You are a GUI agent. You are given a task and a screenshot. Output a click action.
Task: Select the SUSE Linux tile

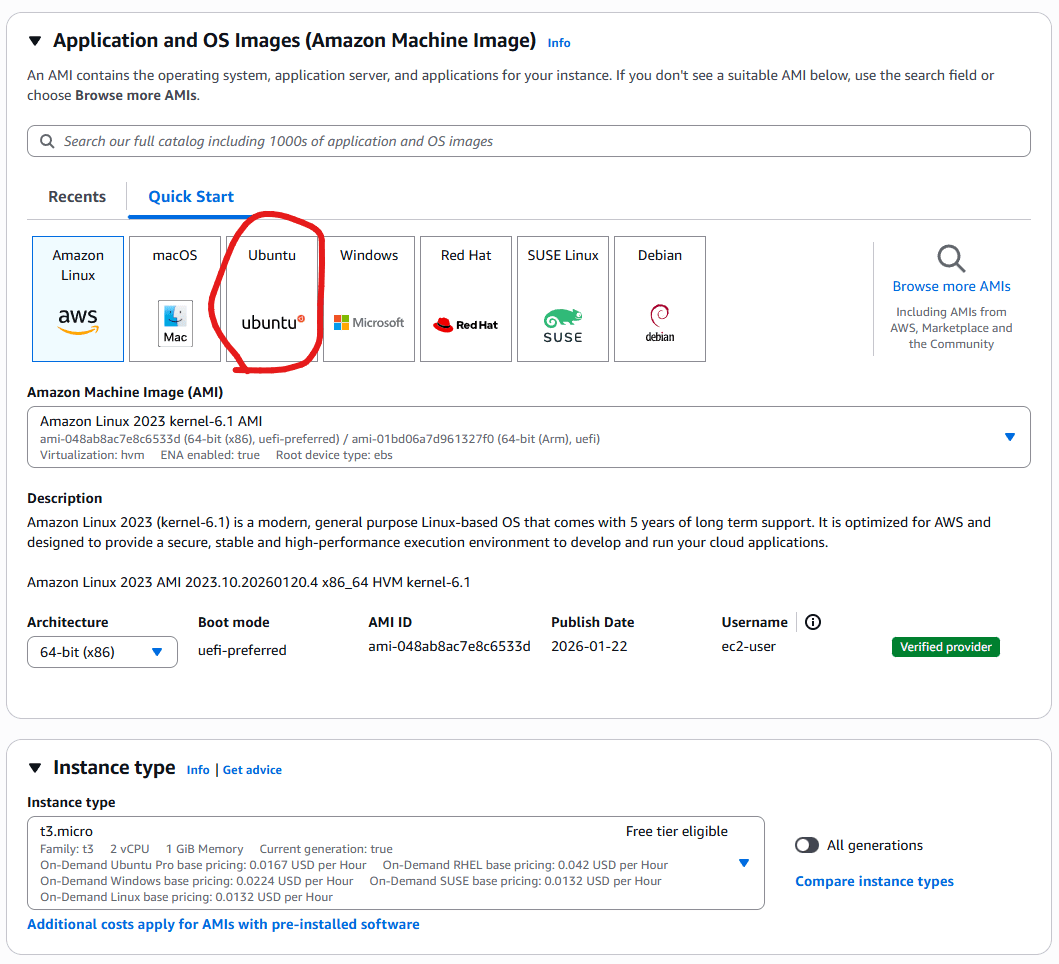coord(563,299)
